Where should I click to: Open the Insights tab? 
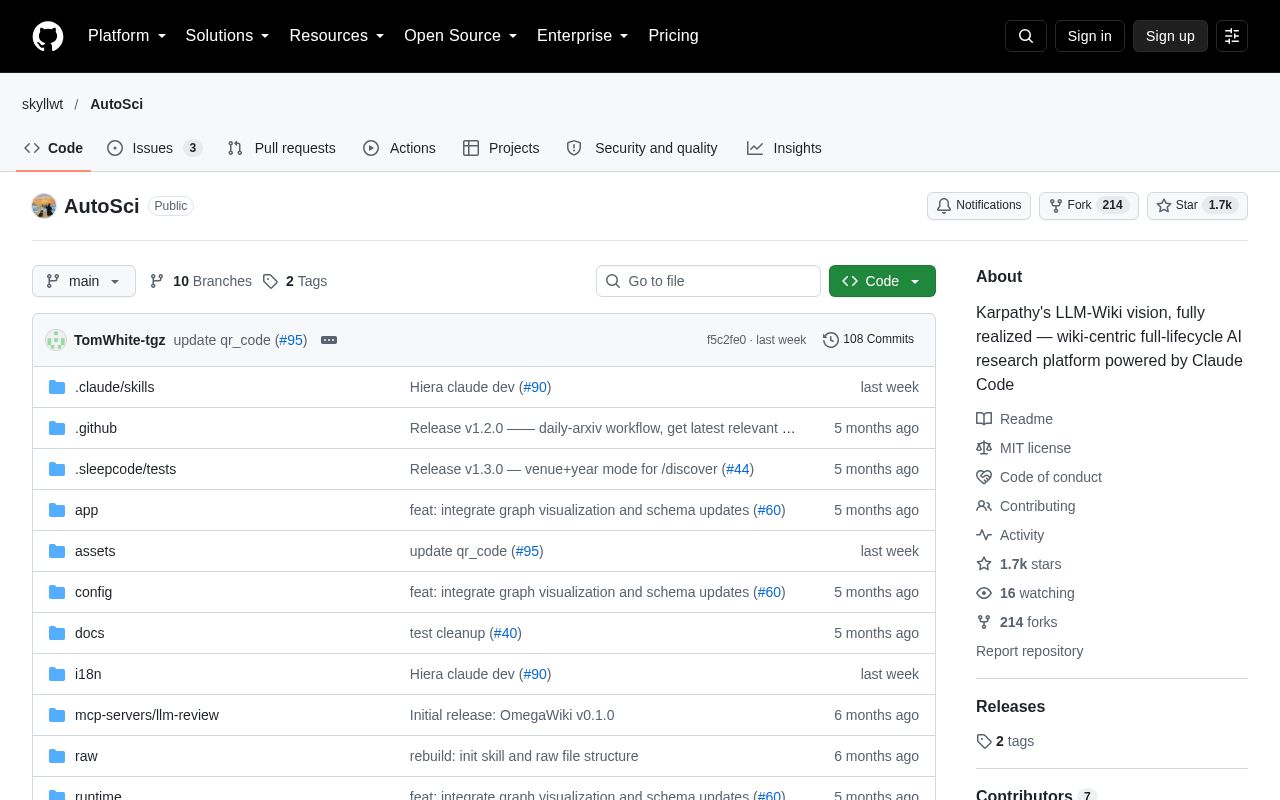(x=784, y=148)
